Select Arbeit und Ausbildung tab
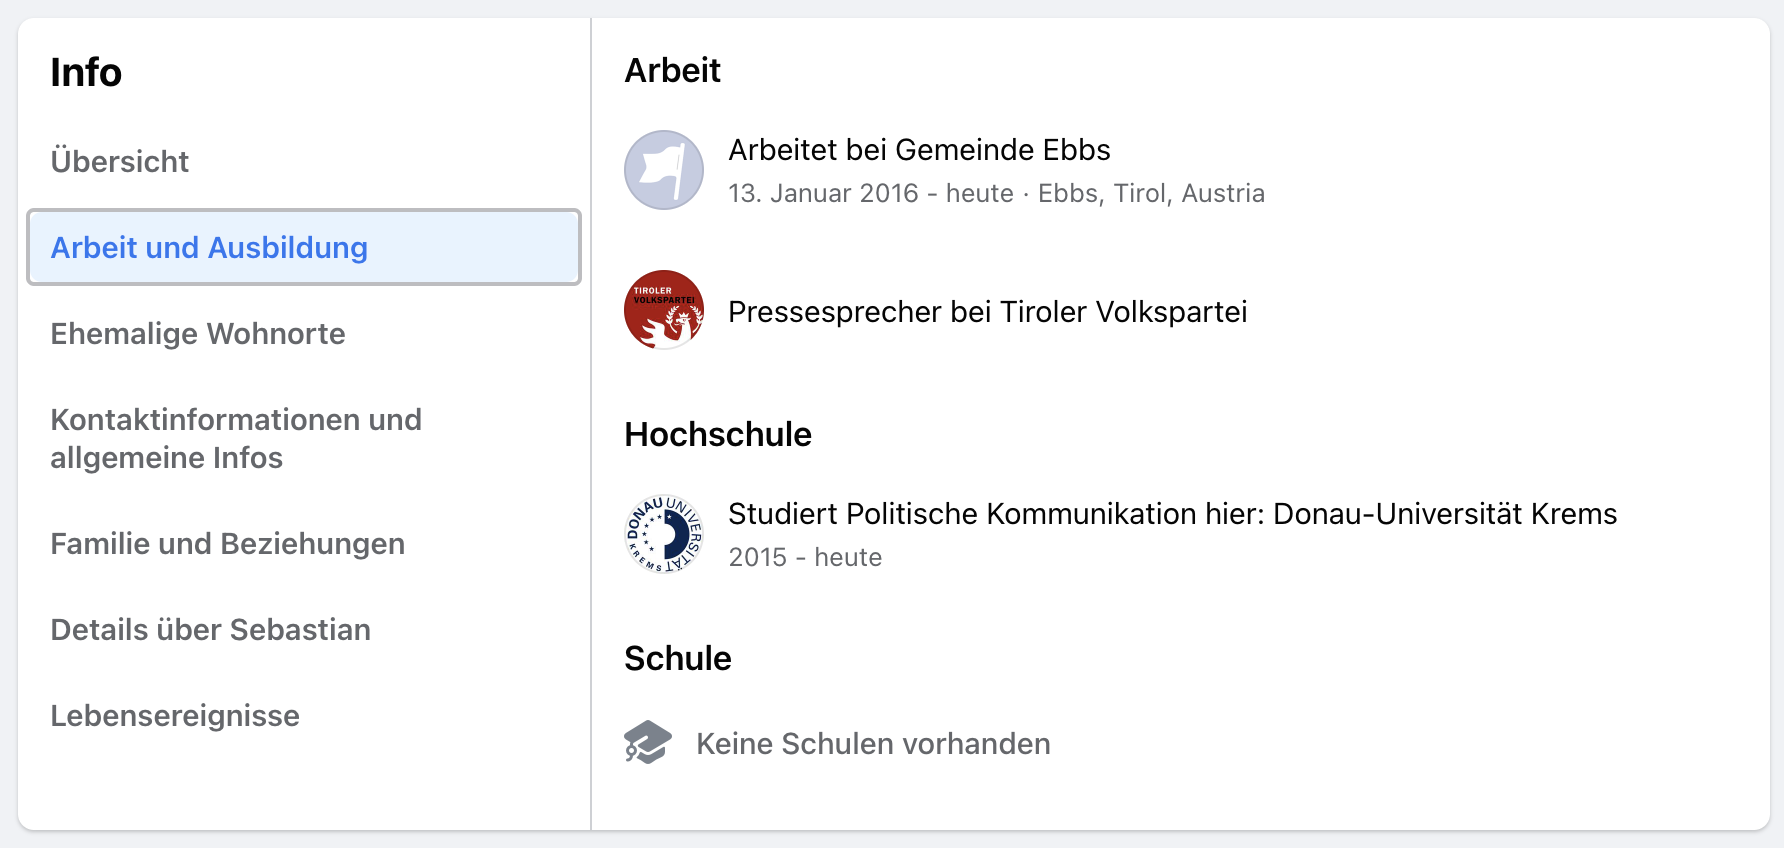1784x848 pixels. pyautogui.click(x=304, y=247)
